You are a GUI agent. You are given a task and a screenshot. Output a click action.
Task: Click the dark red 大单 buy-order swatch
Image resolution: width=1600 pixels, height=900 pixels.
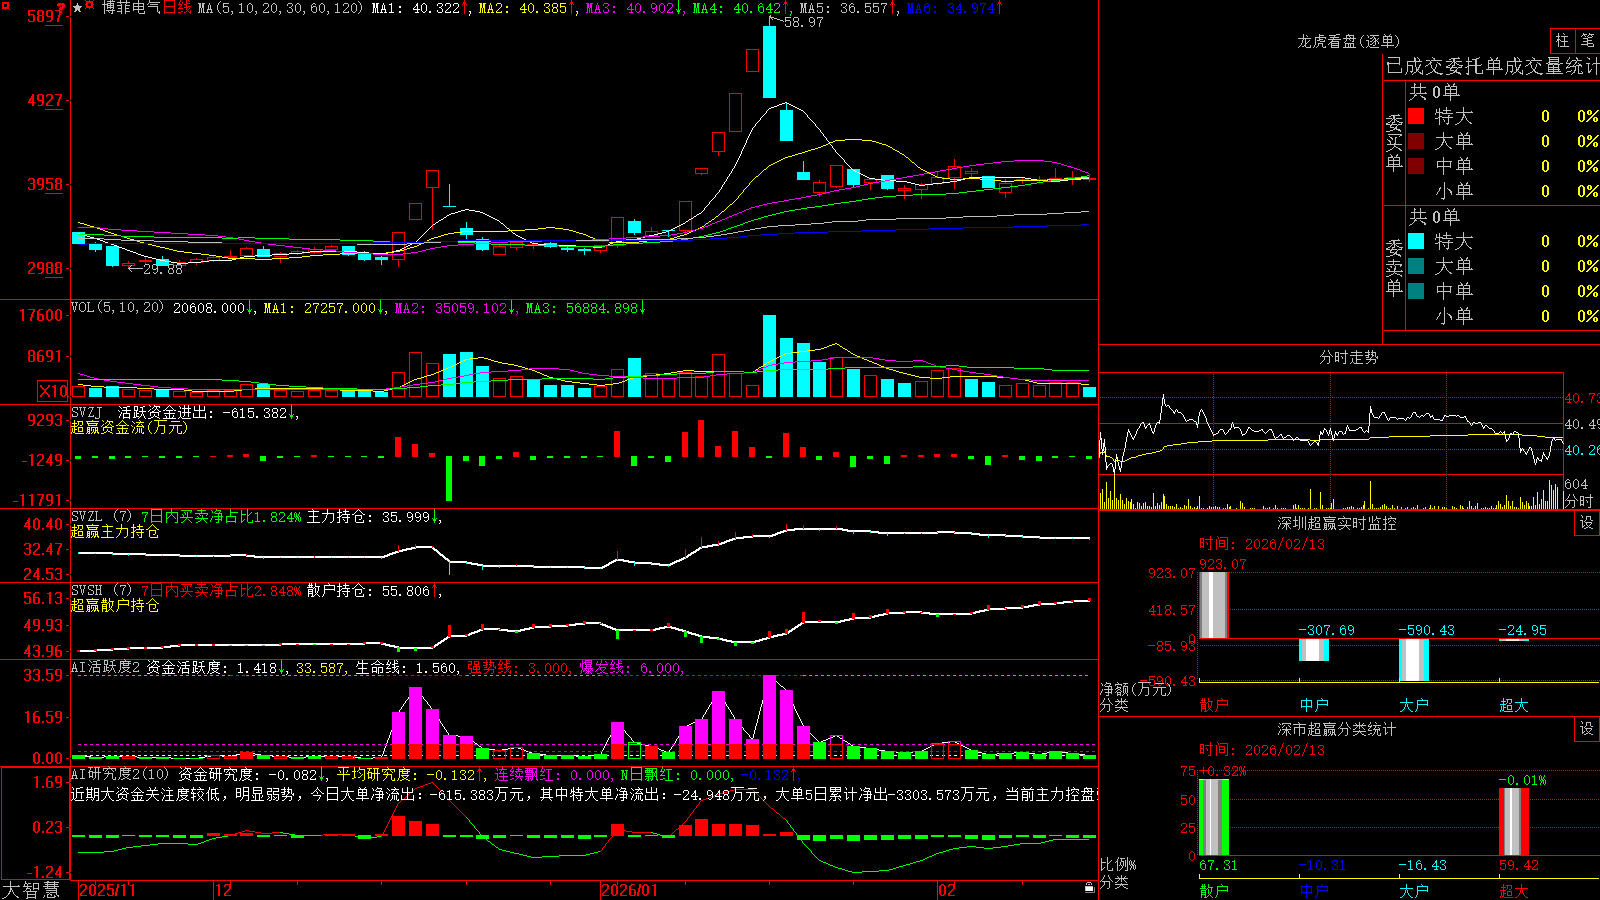(1416, 141)
